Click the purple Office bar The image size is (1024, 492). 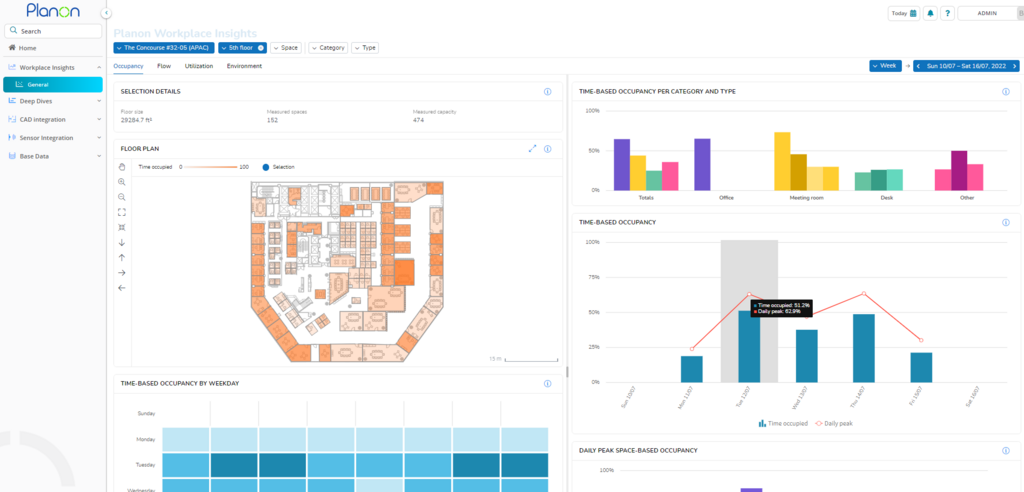click(x=702, y=165)
